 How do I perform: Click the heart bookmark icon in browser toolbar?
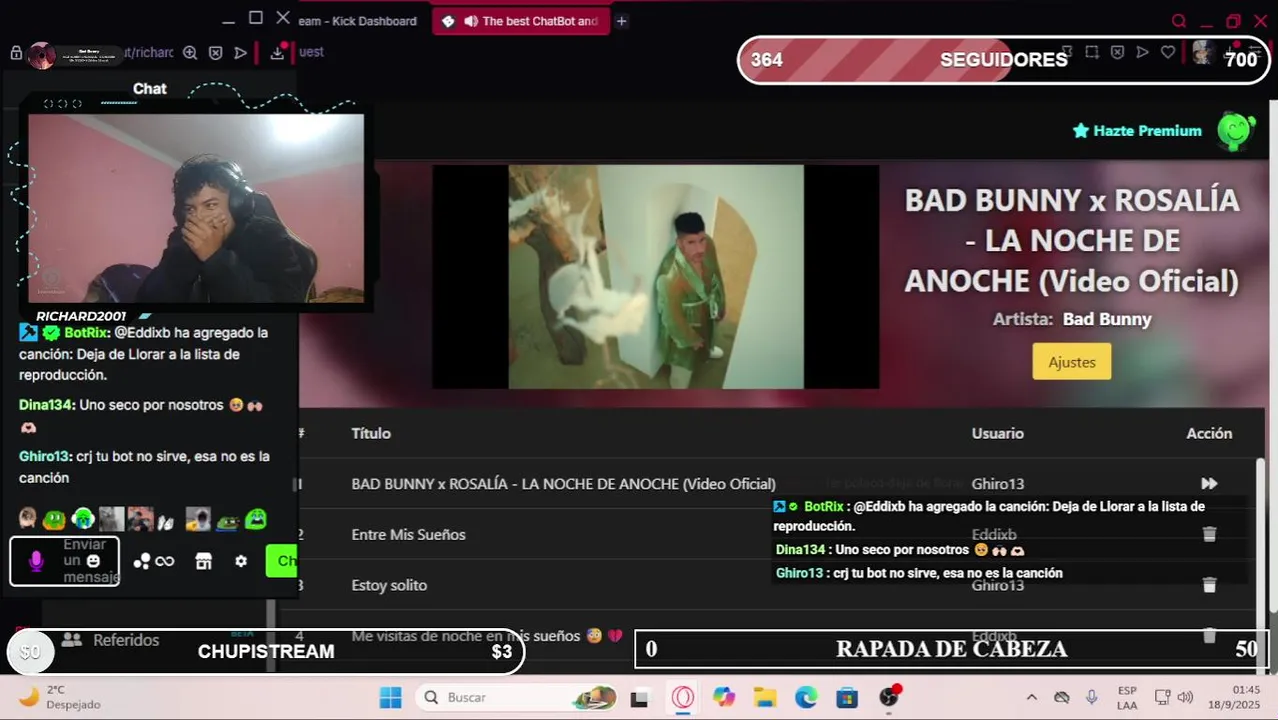1167,52
